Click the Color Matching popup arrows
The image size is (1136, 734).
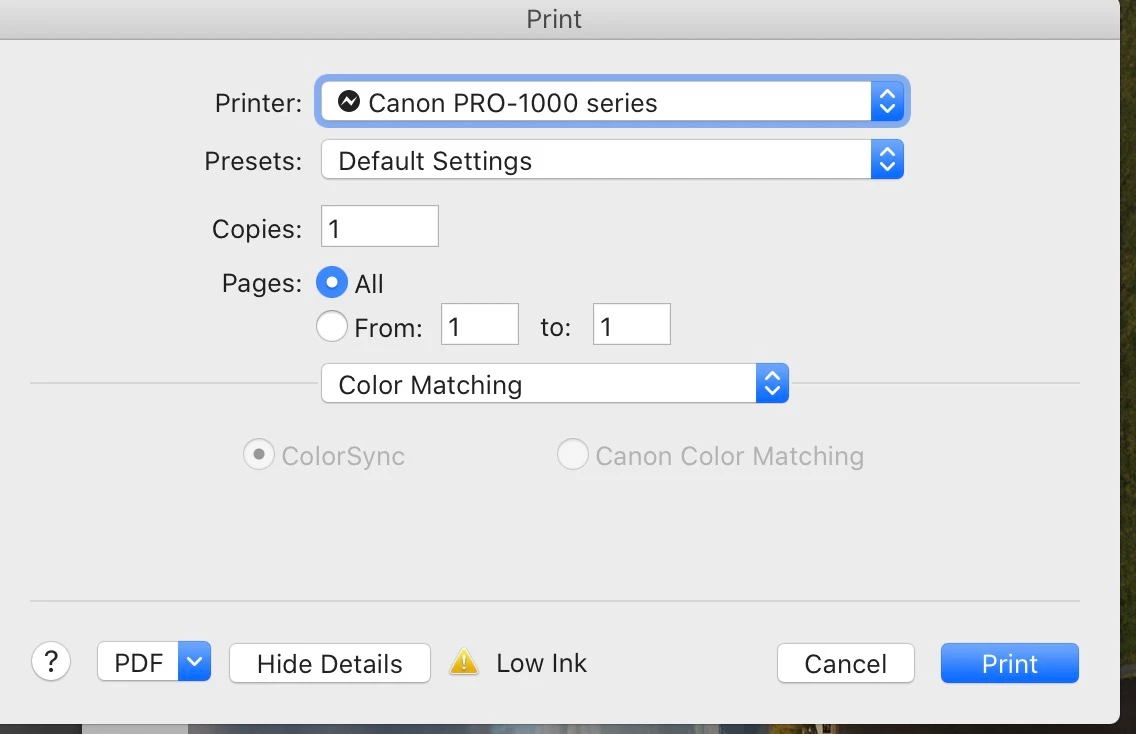(772, 383)
